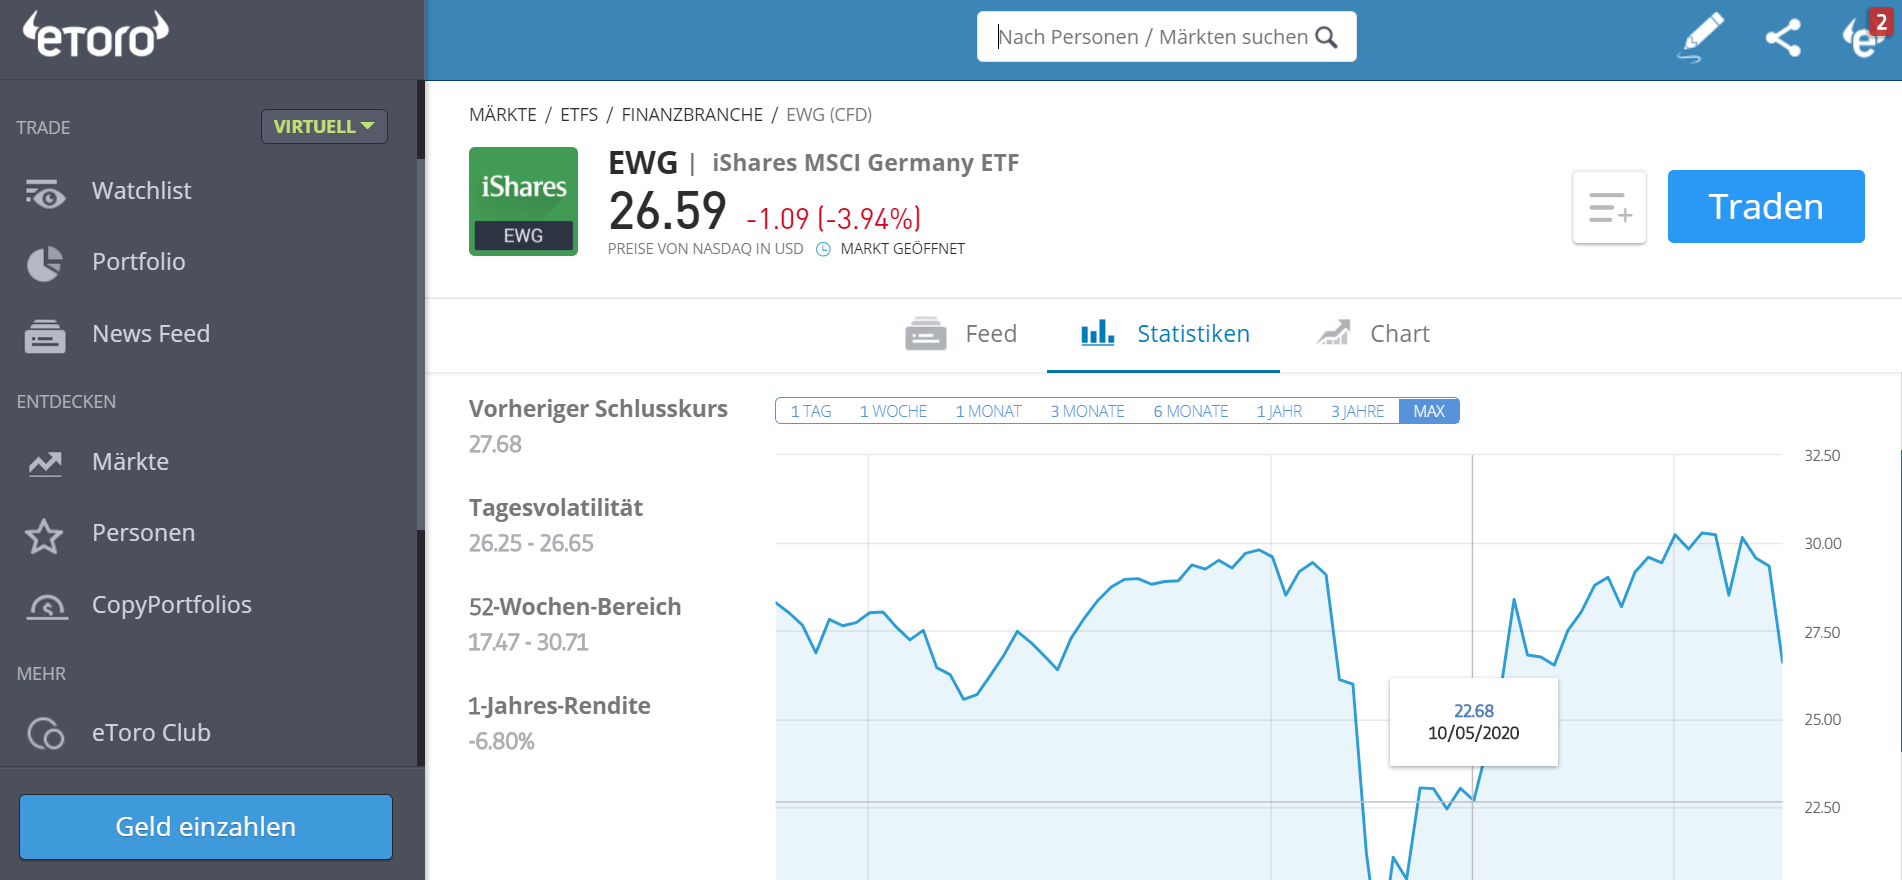Screen dimensions: 1902x880
Task: Open Märkte via the chart-line icon
Action: coord(44,461)
